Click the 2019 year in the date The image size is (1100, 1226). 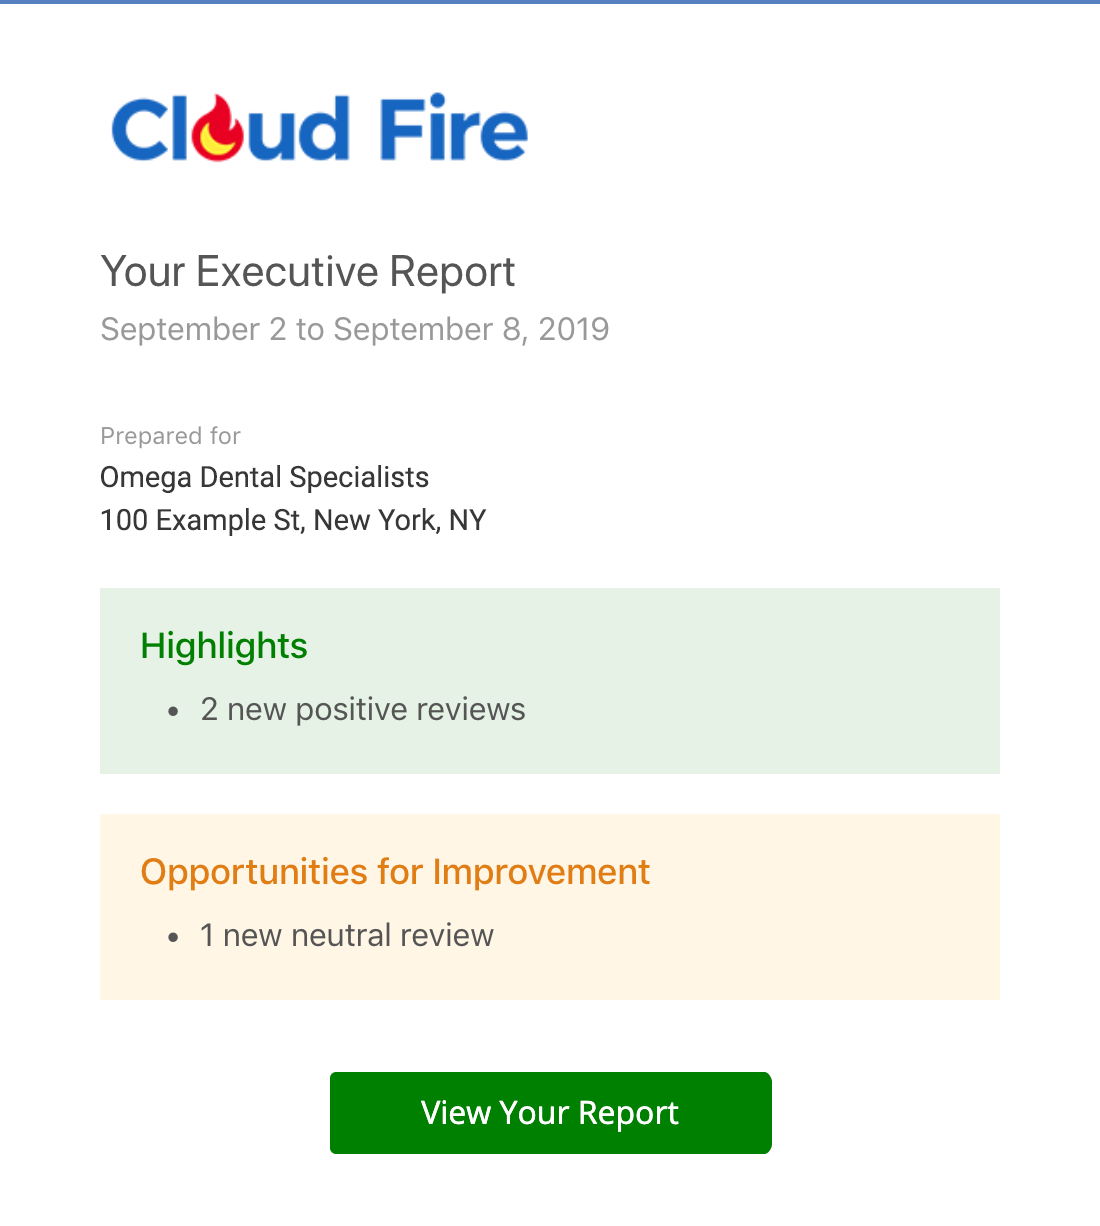pyautogui.click(x=574, y=329)
